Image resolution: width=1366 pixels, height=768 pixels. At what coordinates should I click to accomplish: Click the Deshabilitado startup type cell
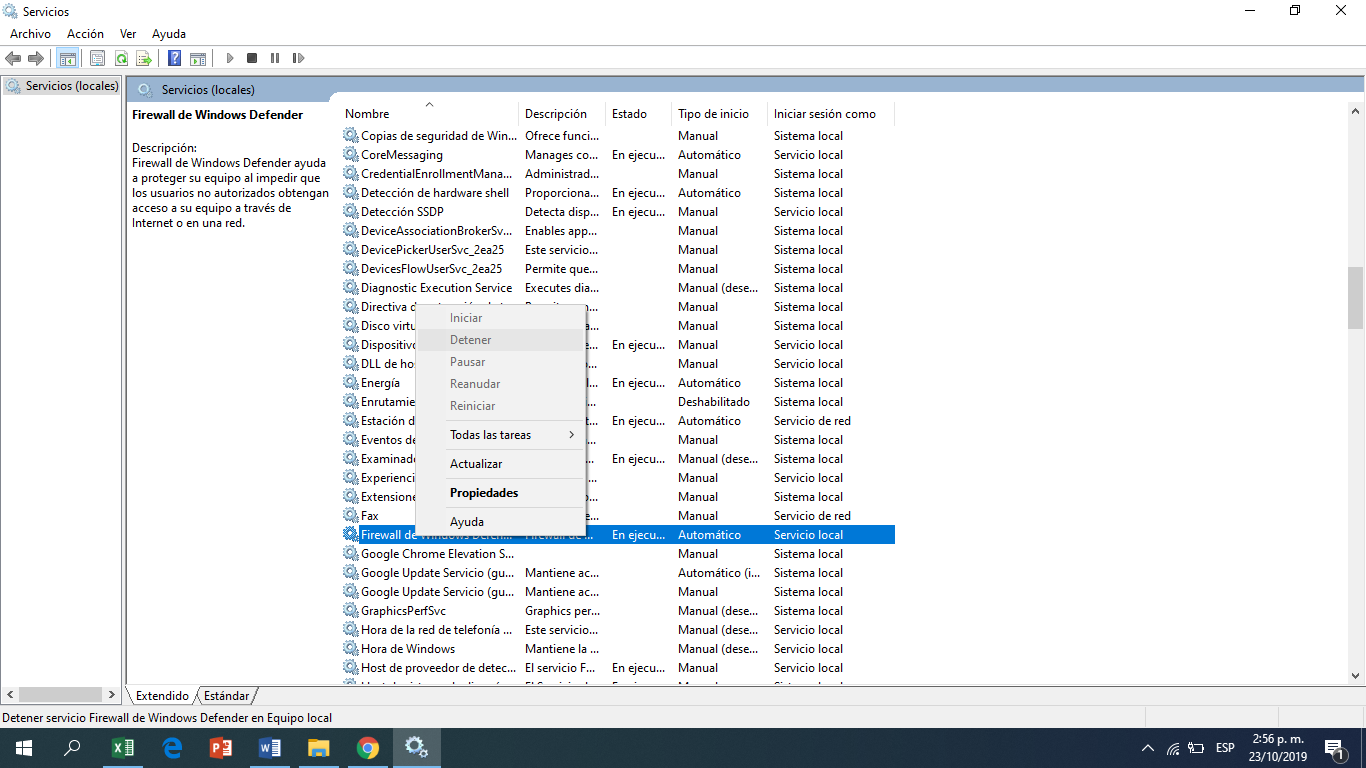(x=714, y=402)
